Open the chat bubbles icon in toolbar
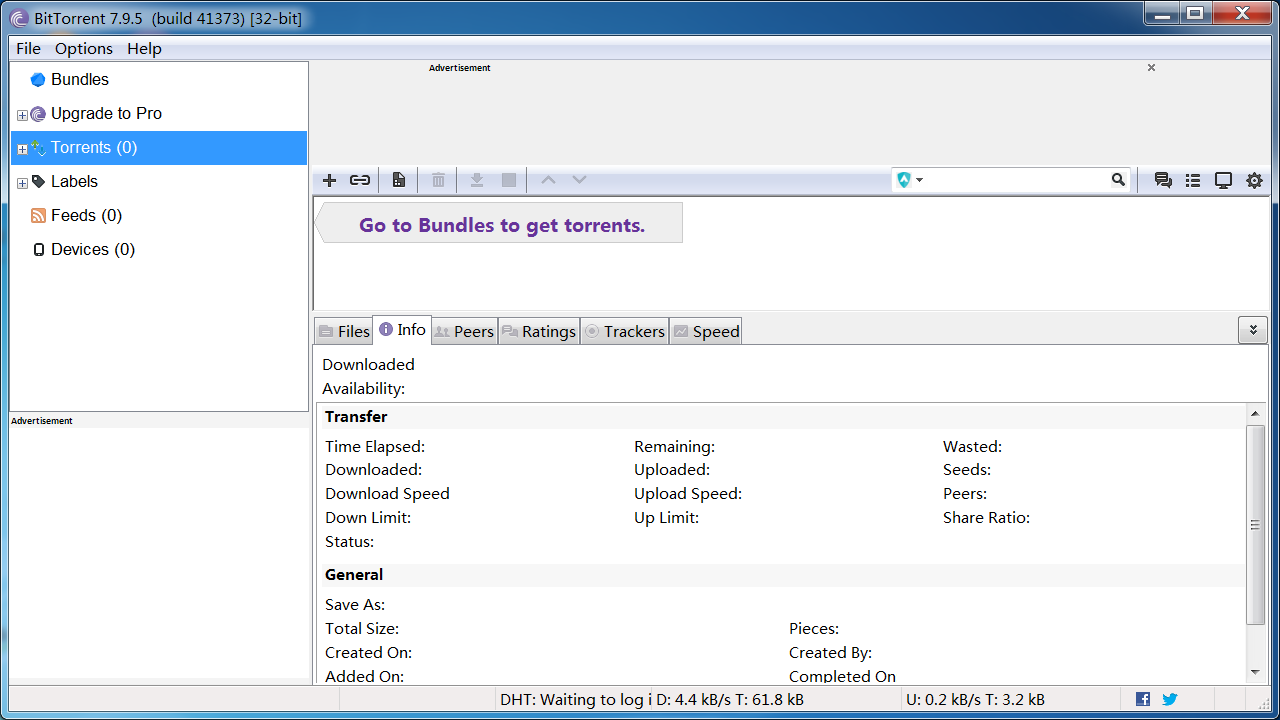This screenshot has width=1280, height=720. [x=1163, y=181]
